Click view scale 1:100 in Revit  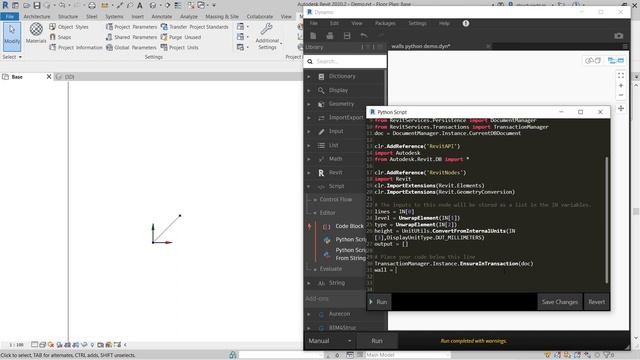tap(16, 345)
